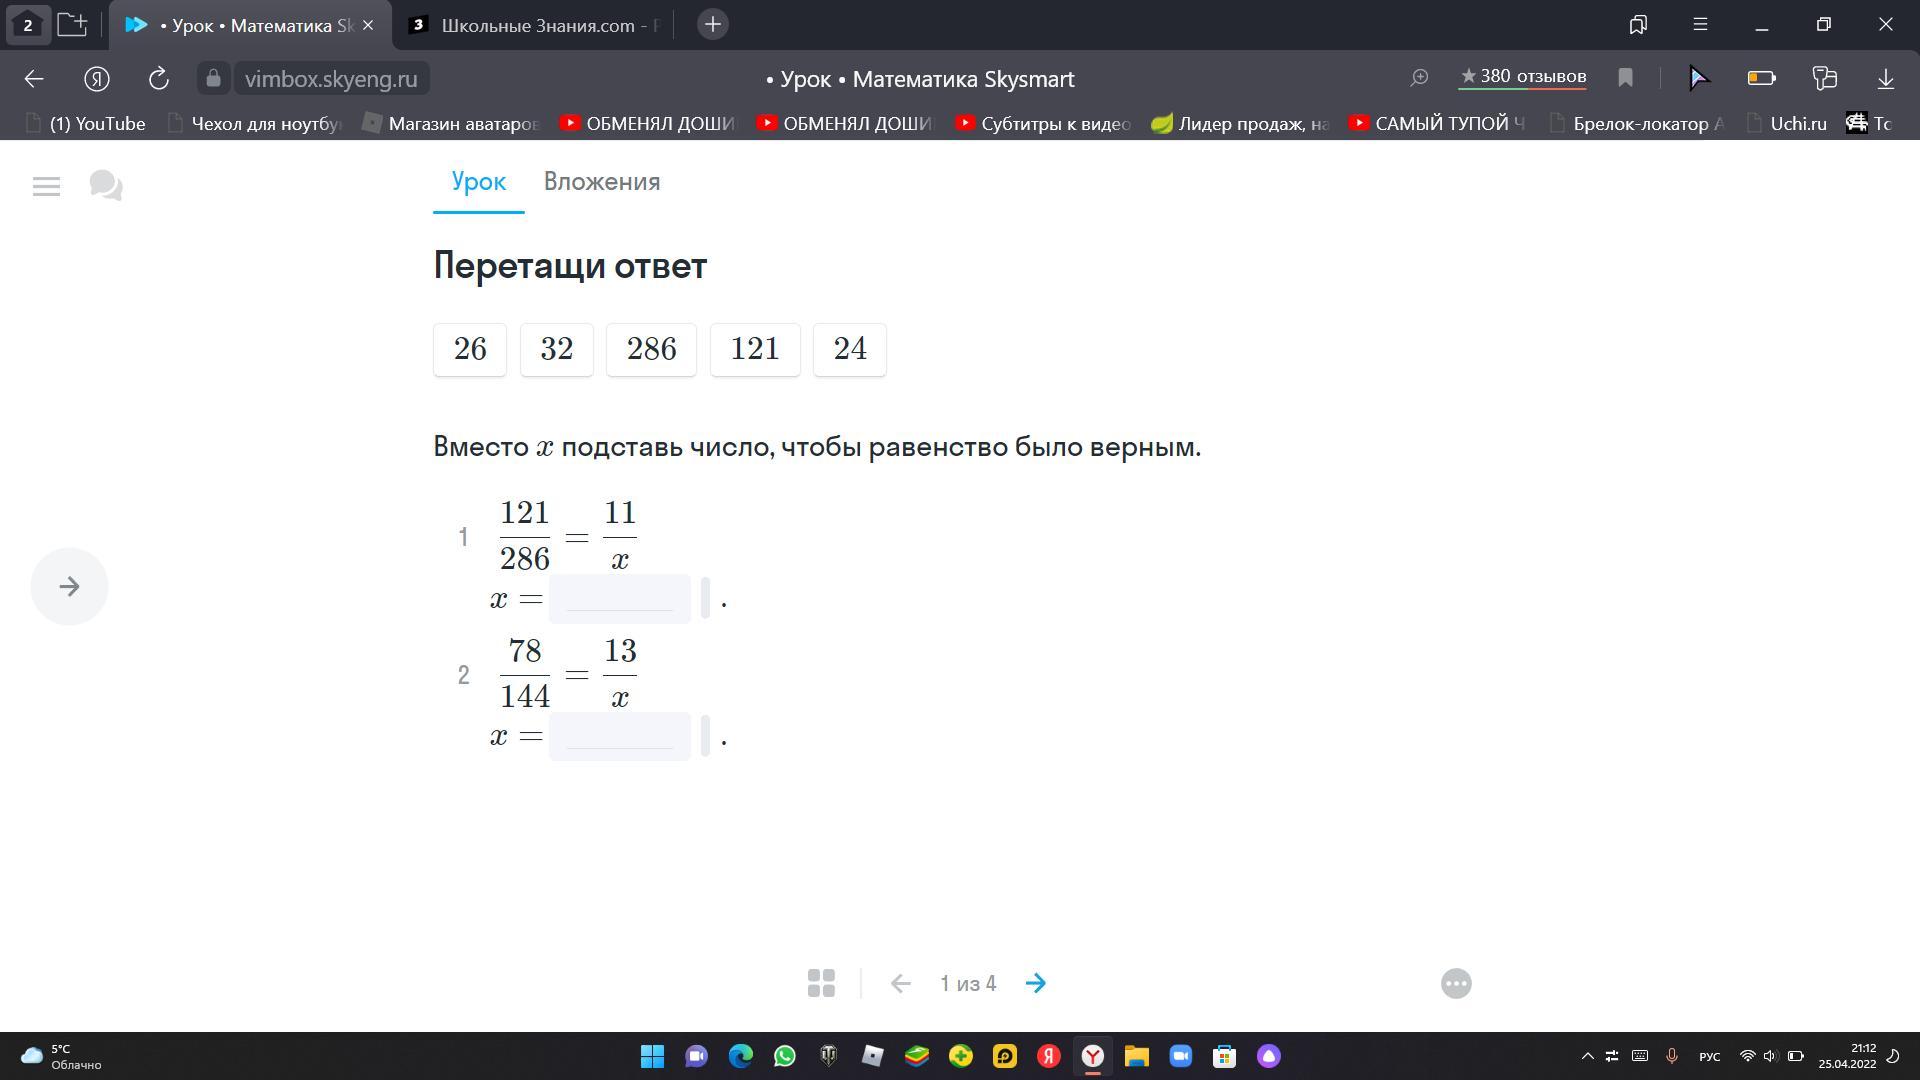Open the three-dots more options button

1456,983
